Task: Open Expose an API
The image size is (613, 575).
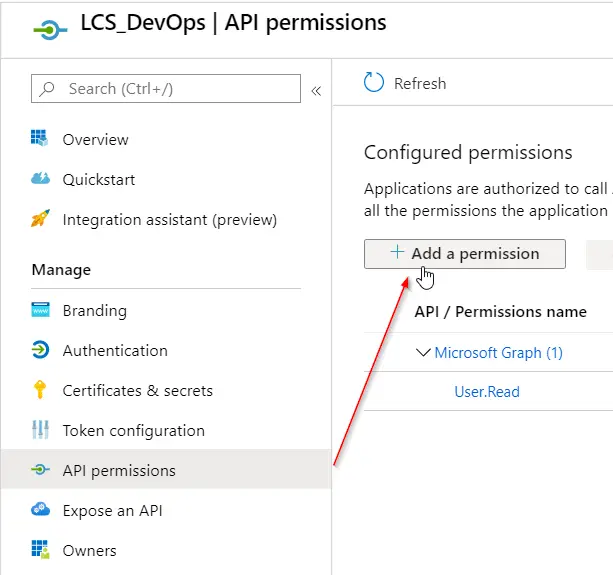Action: point(113,511)
